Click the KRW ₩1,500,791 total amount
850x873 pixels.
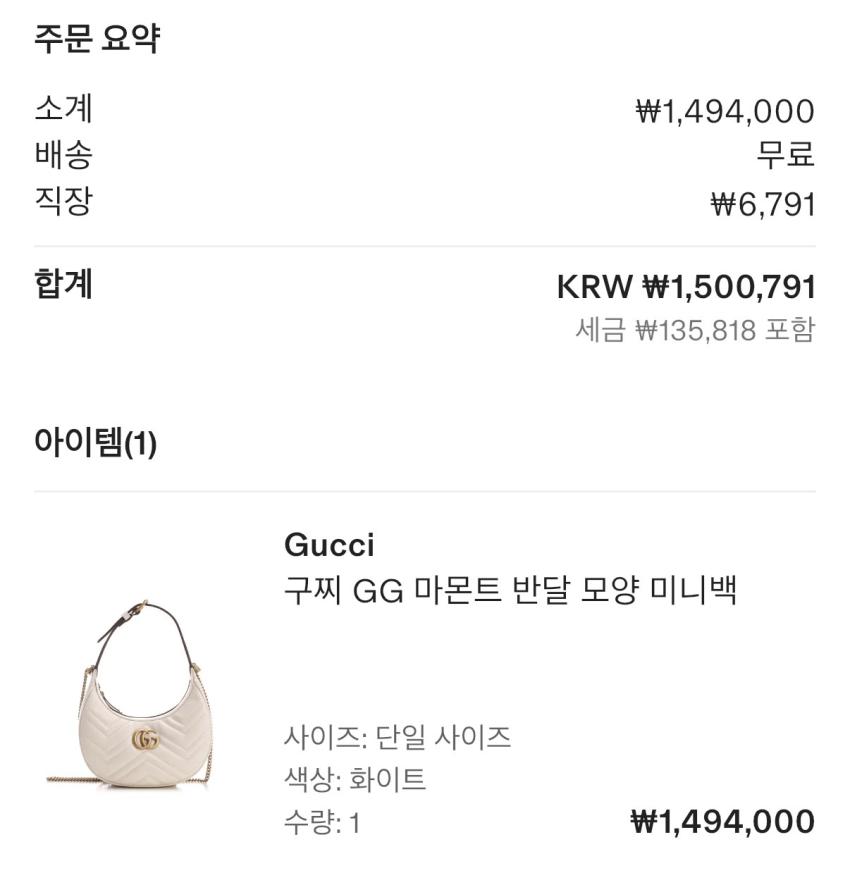coord(686,288)
